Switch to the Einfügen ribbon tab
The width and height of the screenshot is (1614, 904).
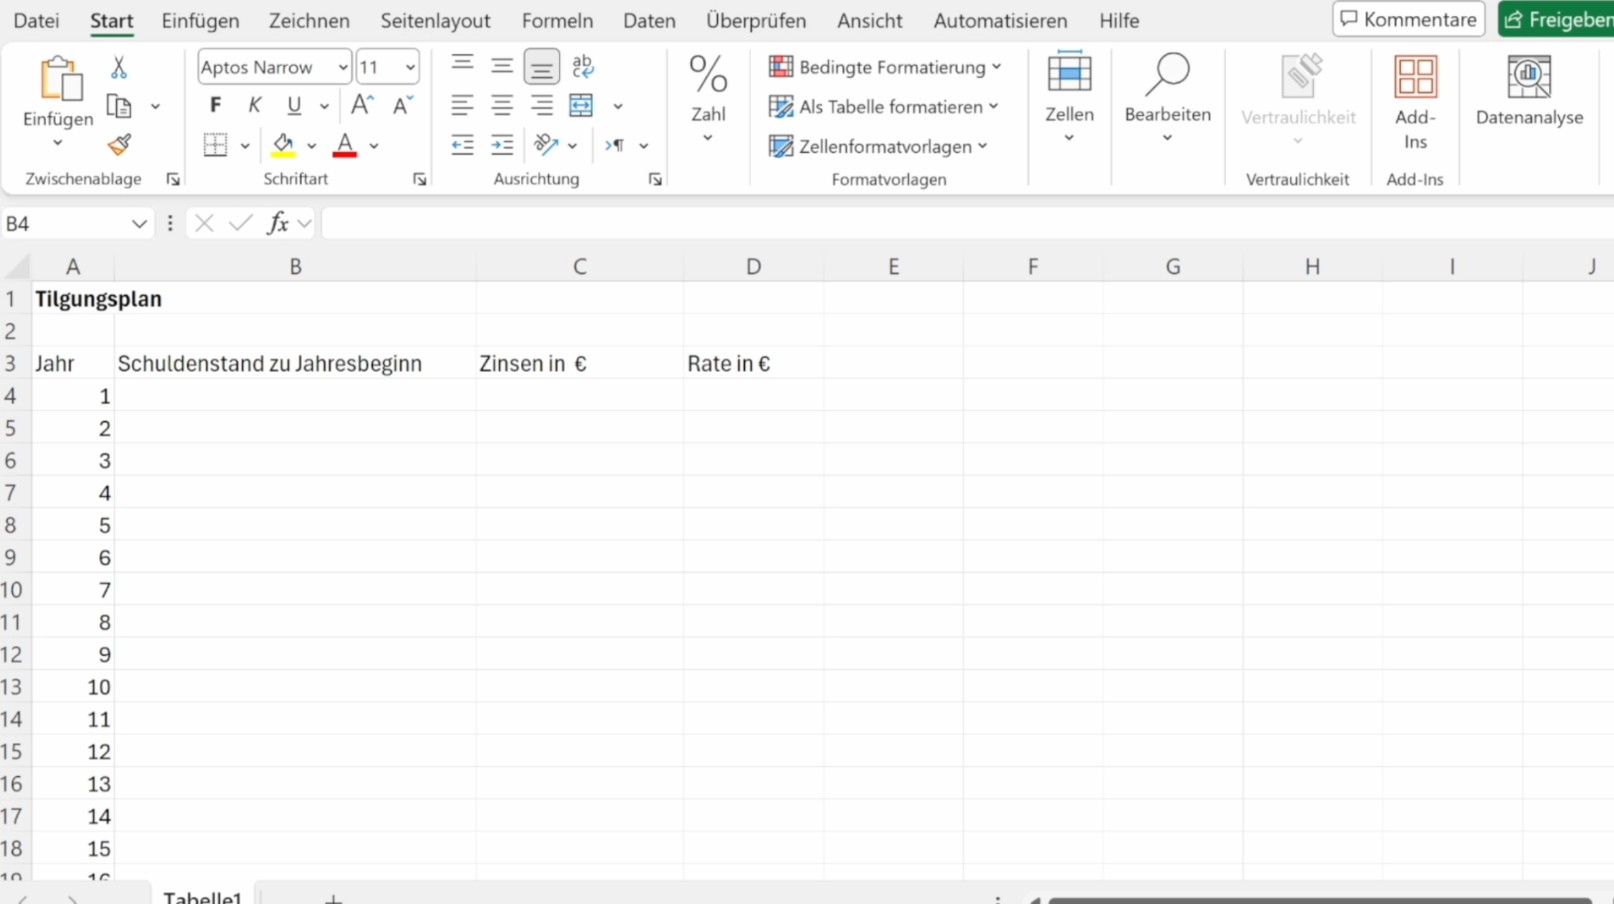coord(200,21)
